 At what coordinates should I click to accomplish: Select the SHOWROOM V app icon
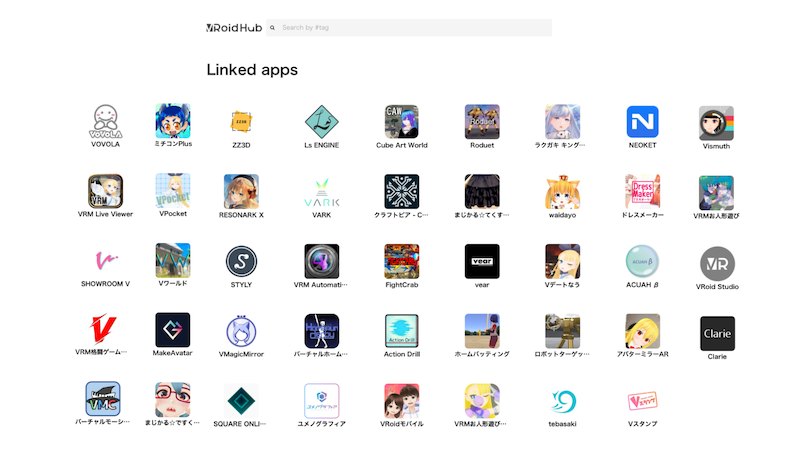[x=106, y=261]
